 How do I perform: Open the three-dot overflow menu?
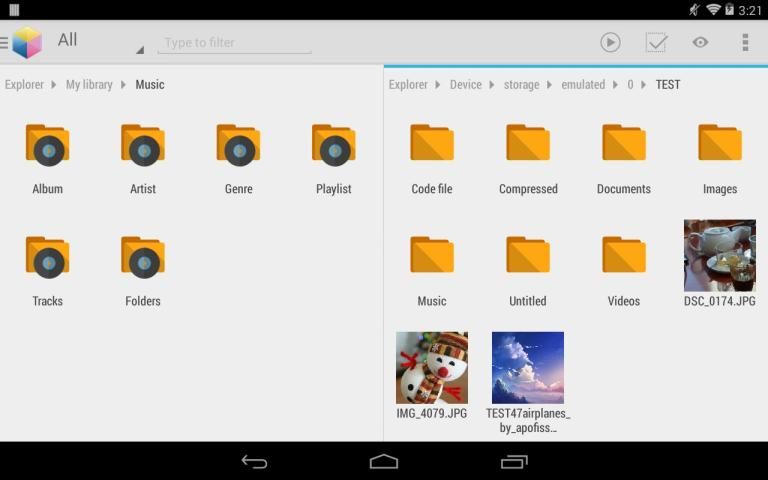point(745,42)
